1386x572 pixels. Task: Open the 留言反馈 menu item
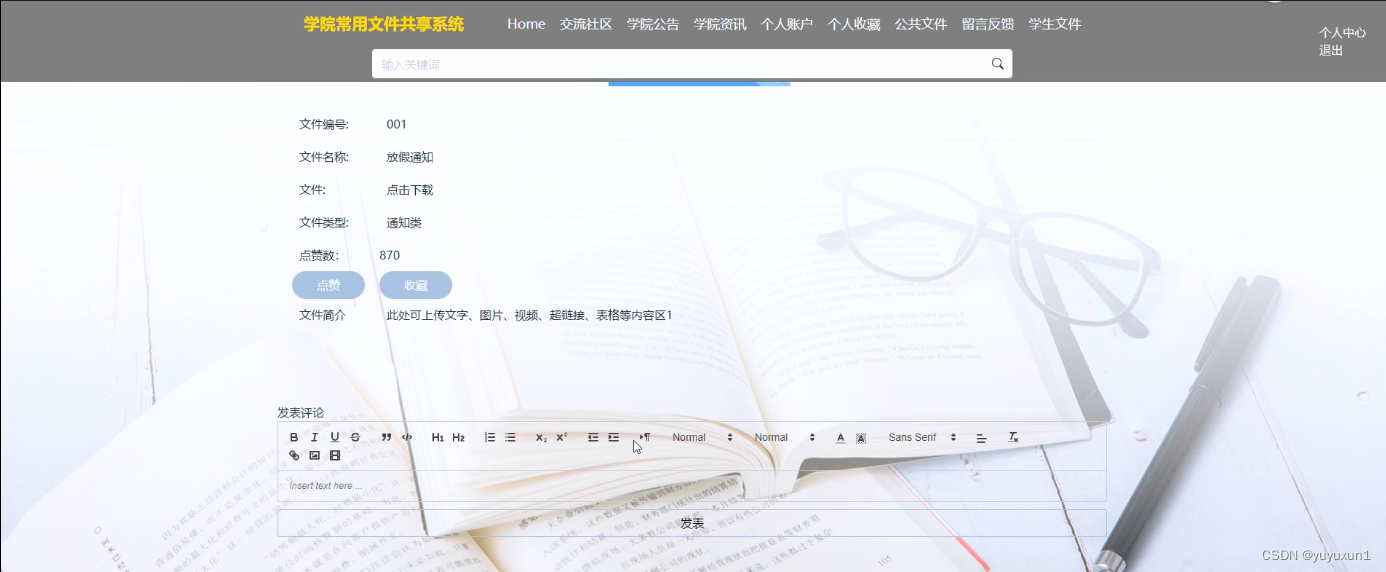pyautogui.click(x=988, y=24)
